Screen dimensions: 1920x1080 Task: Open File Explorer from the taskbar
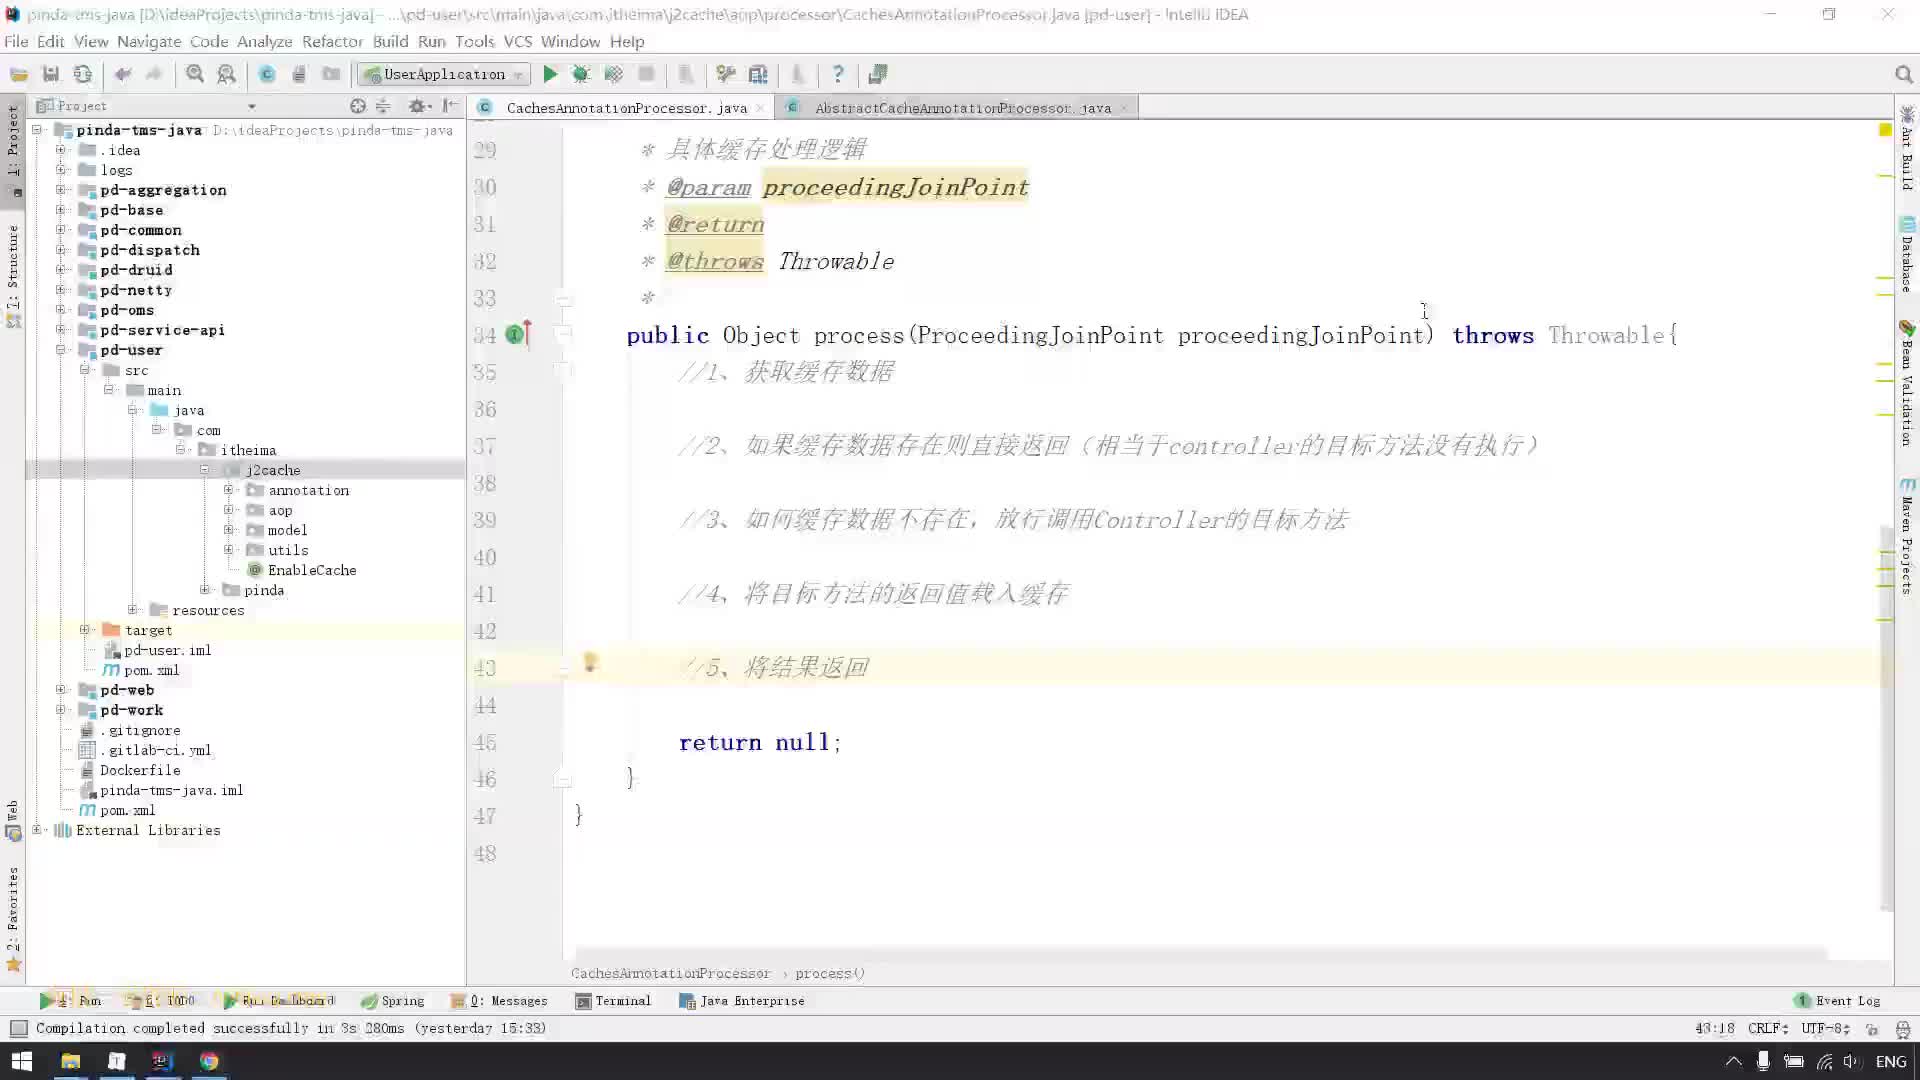(x=70, y=1061)
